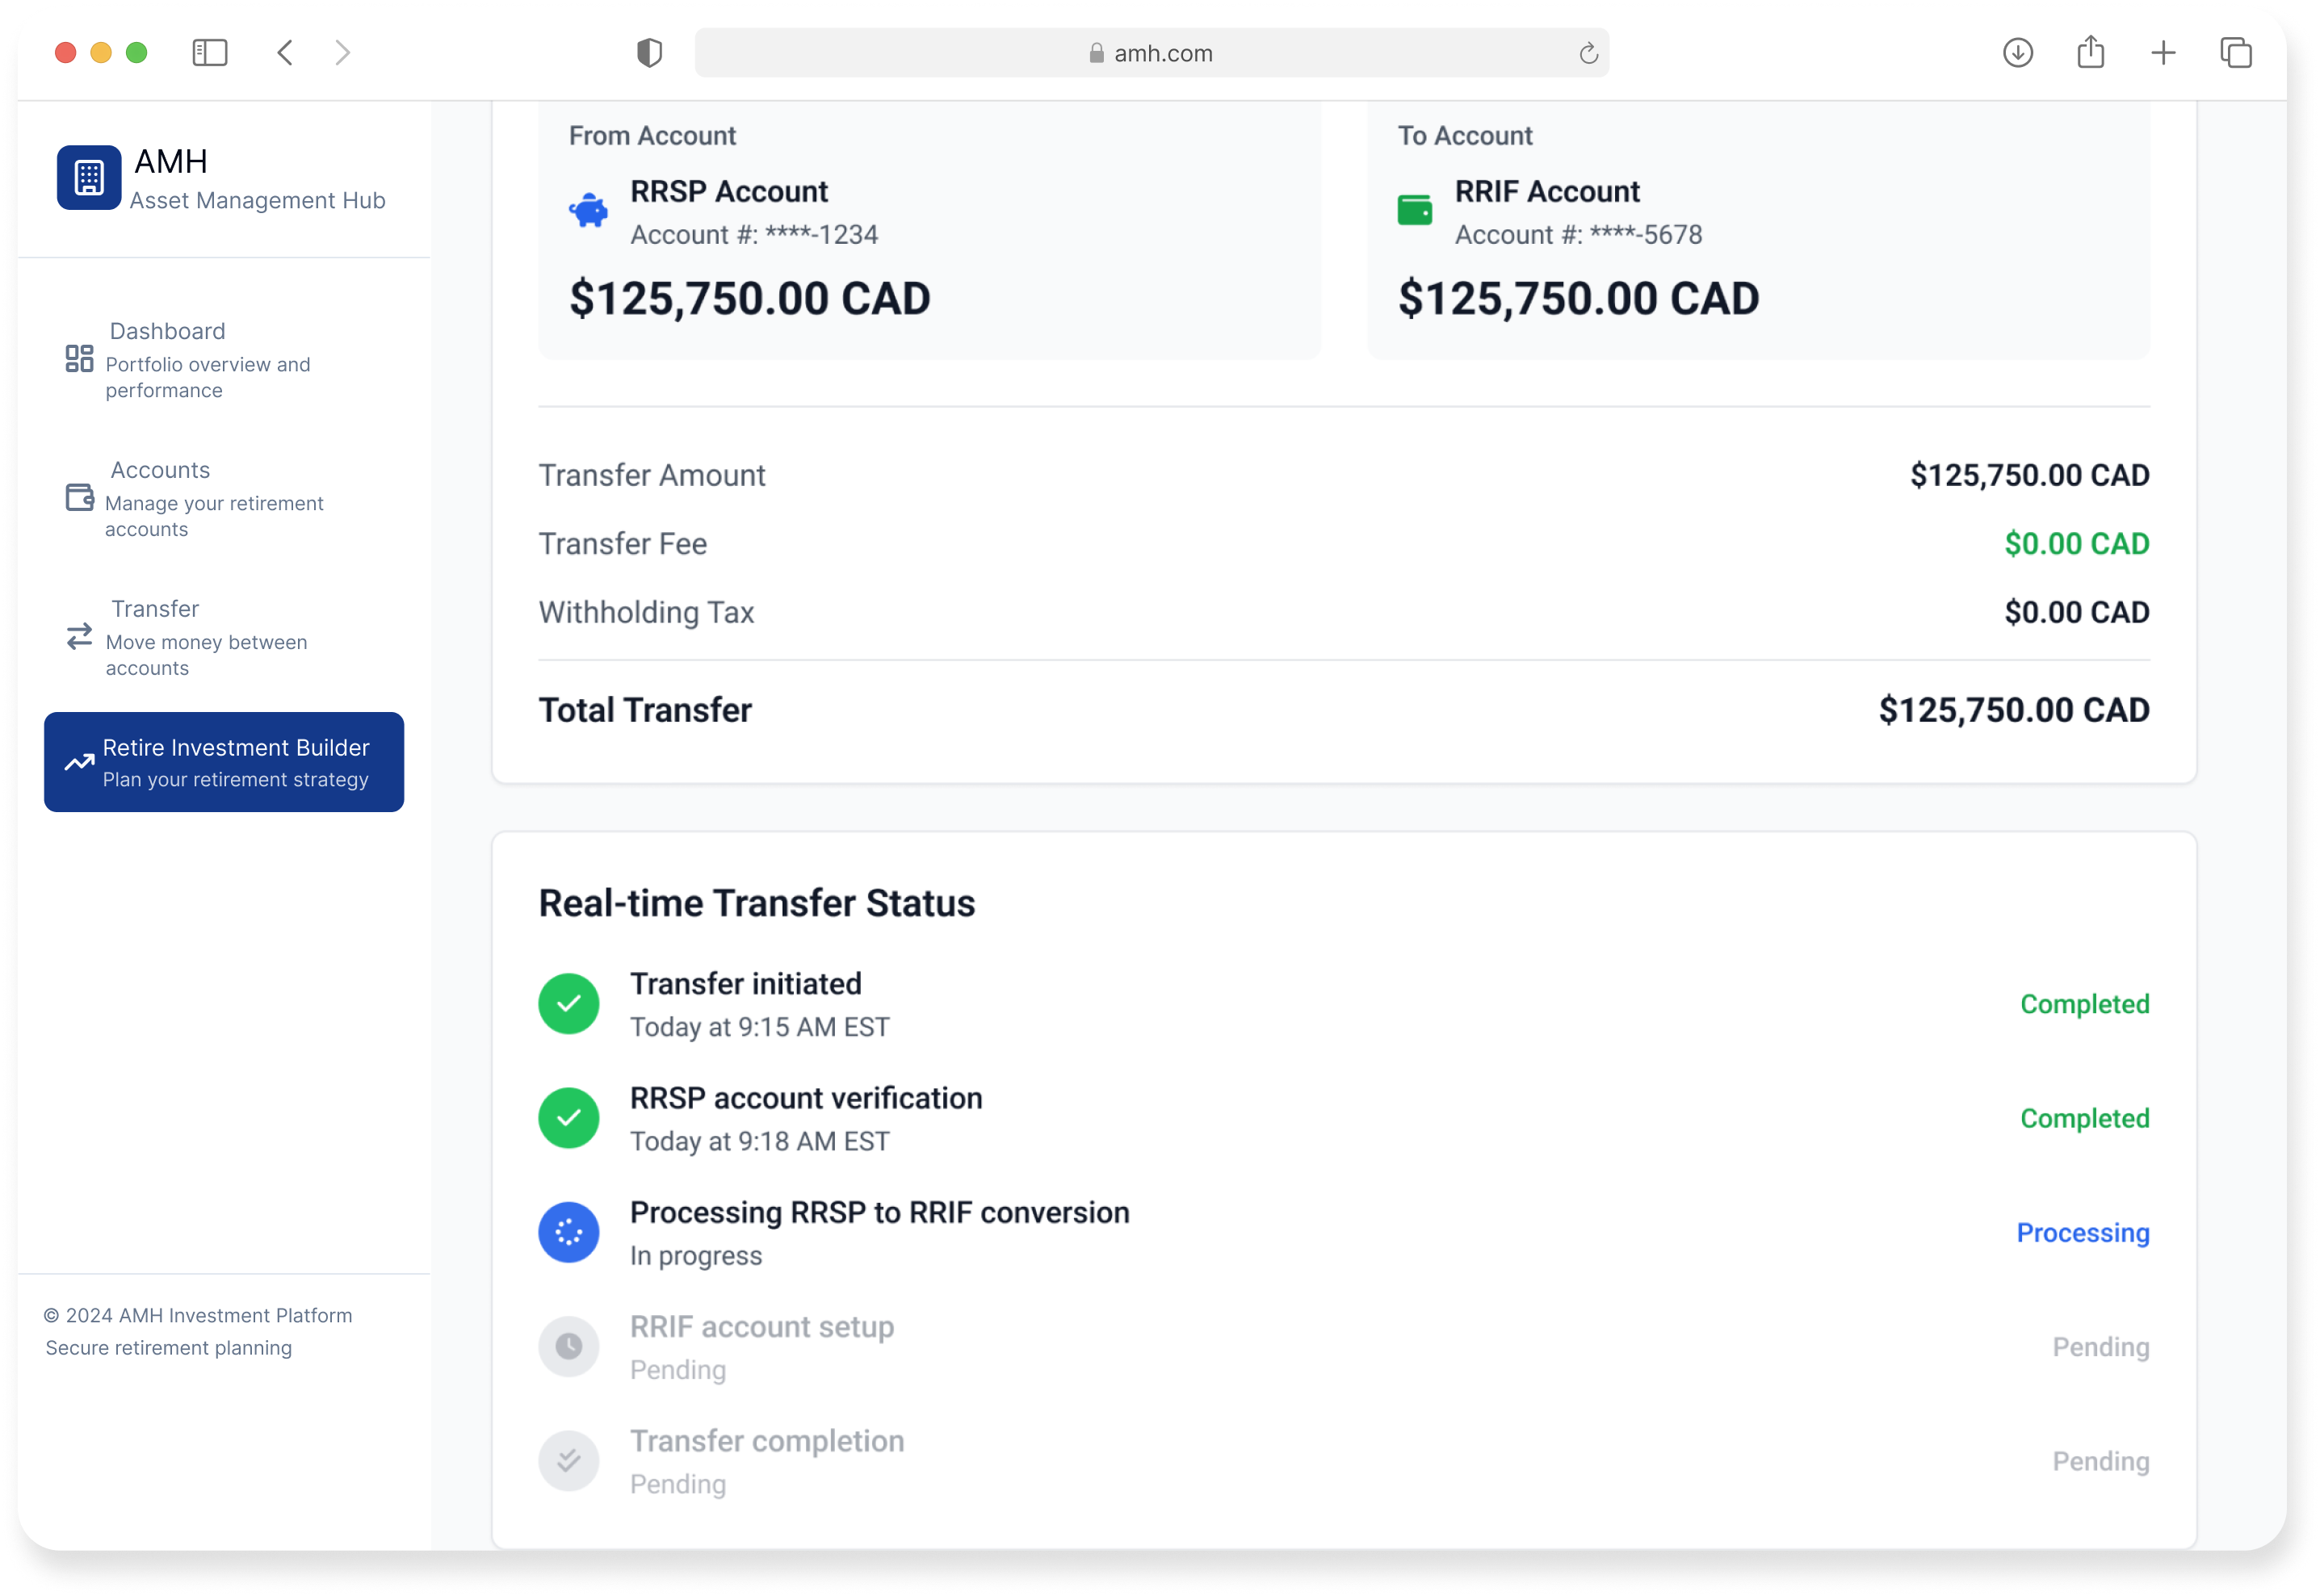Screen dimensions: 2320x1596
Task: Click the Transfer completion grey check icon
Action: point(569,1460)
